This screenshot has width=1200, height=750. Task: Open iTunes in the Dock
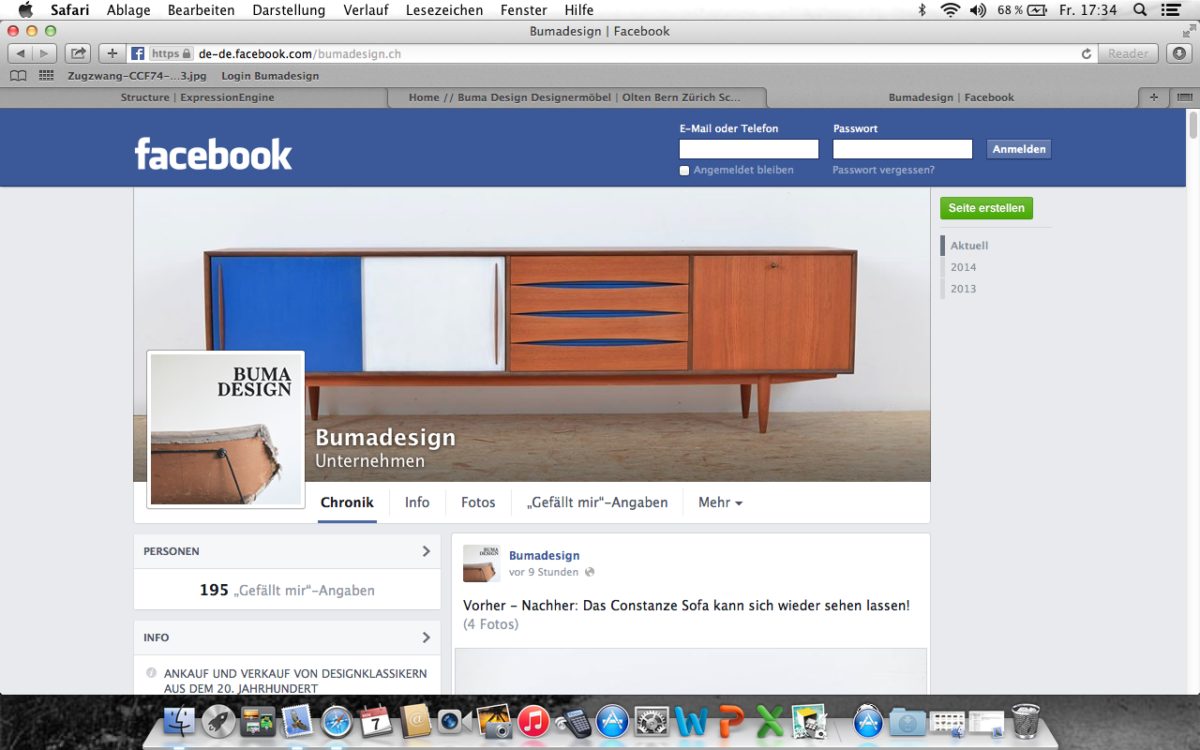pos(533,720)
